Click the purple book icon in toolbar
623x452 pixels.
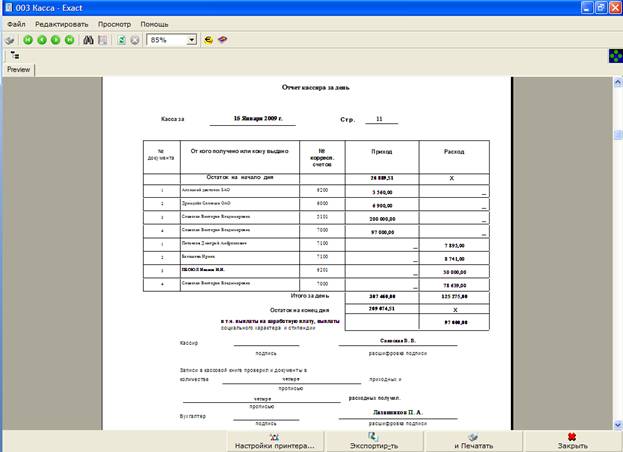point(223,40)
